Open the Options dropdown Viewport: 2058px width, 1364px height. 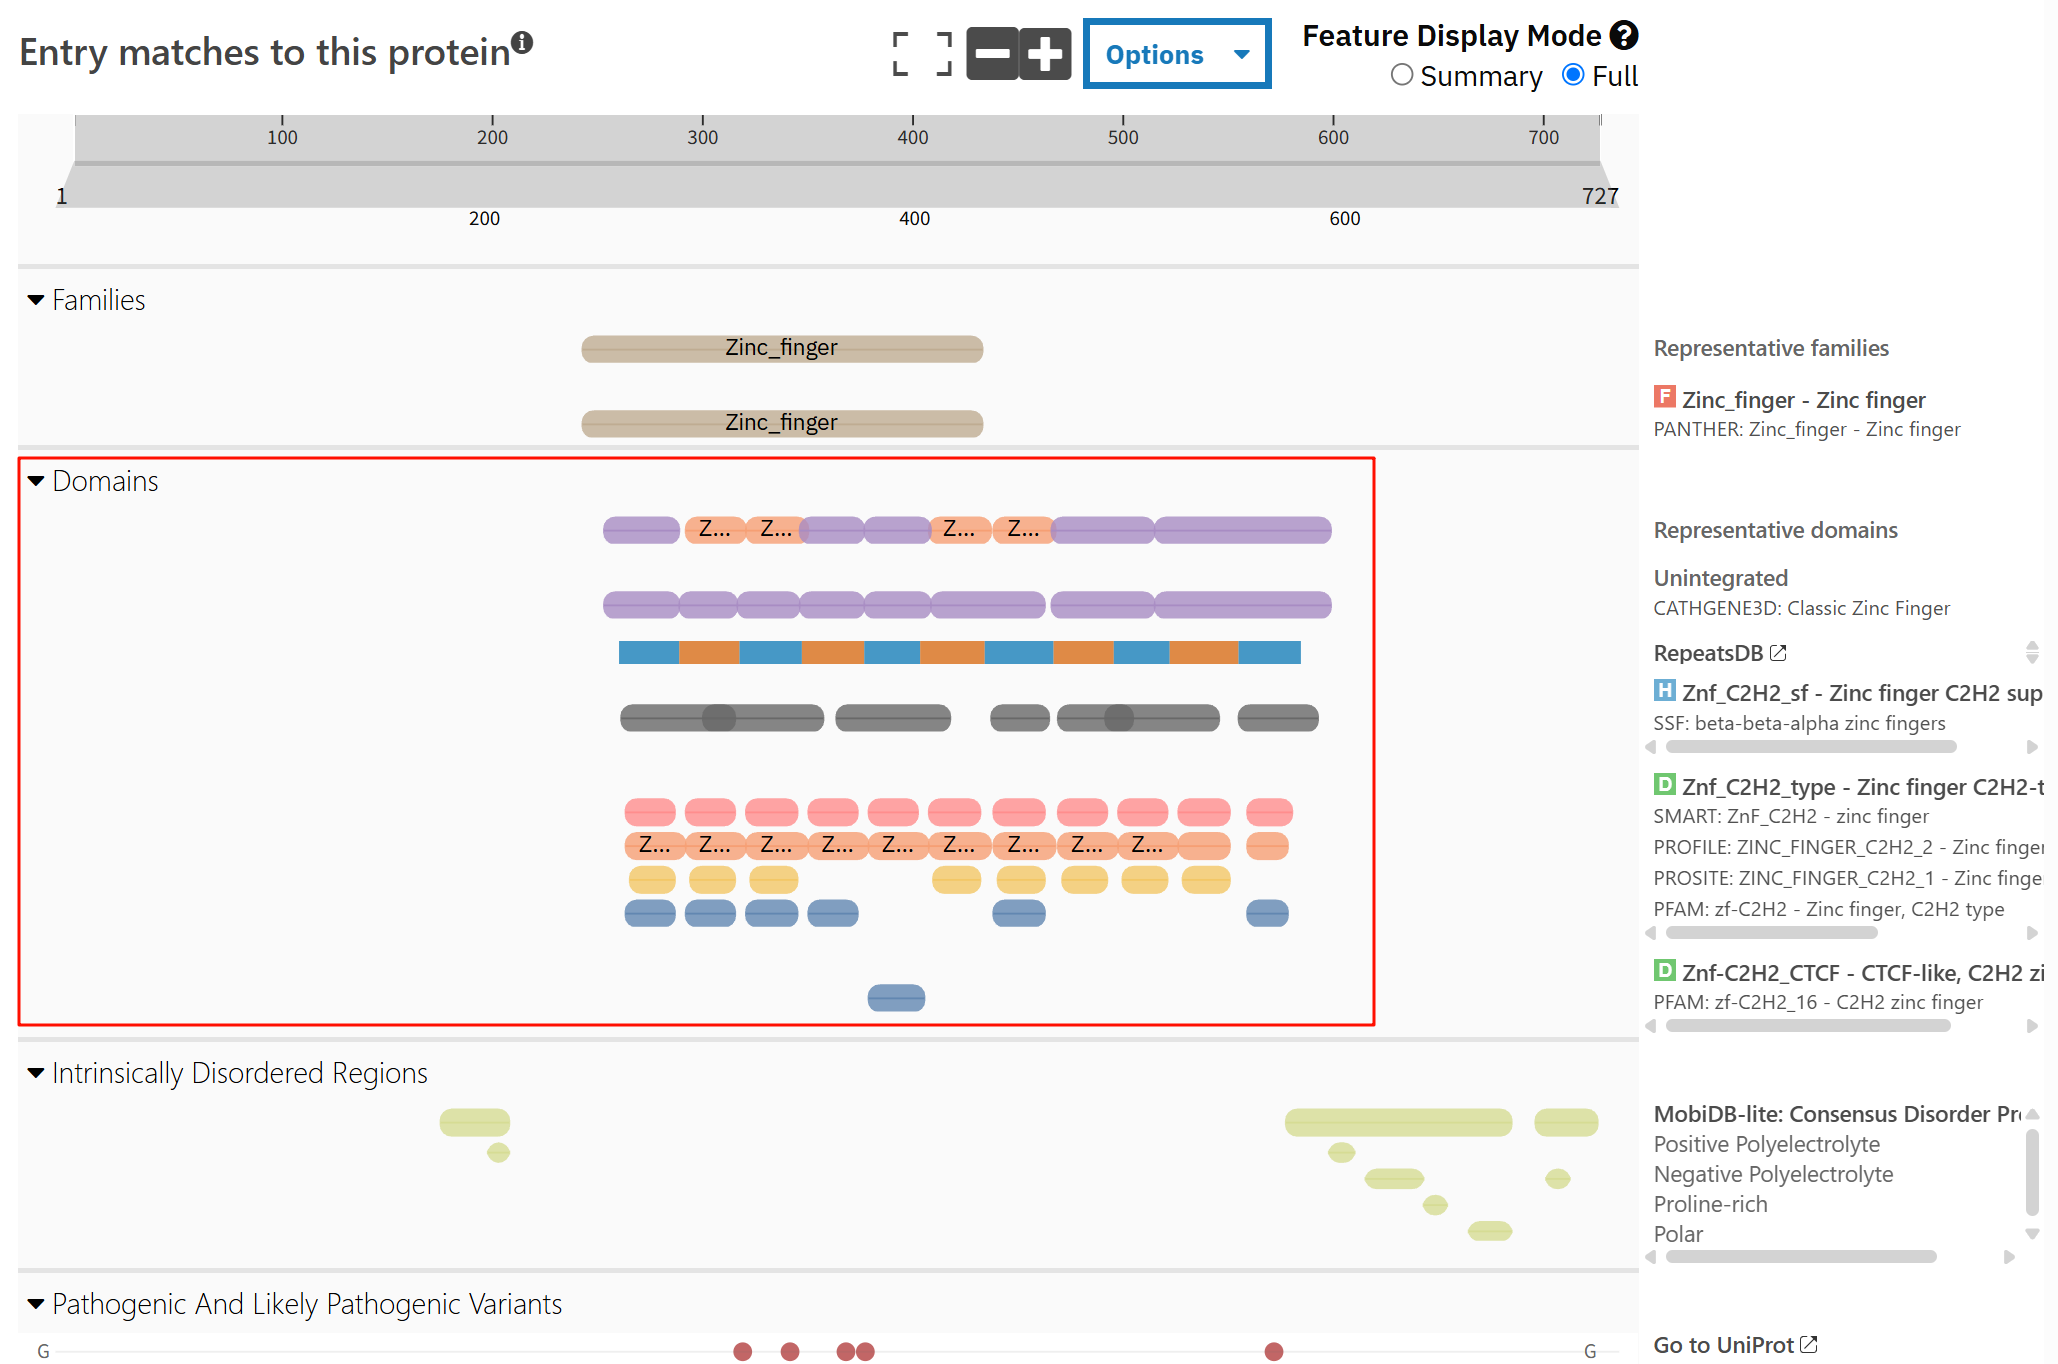click(1176, 54)
